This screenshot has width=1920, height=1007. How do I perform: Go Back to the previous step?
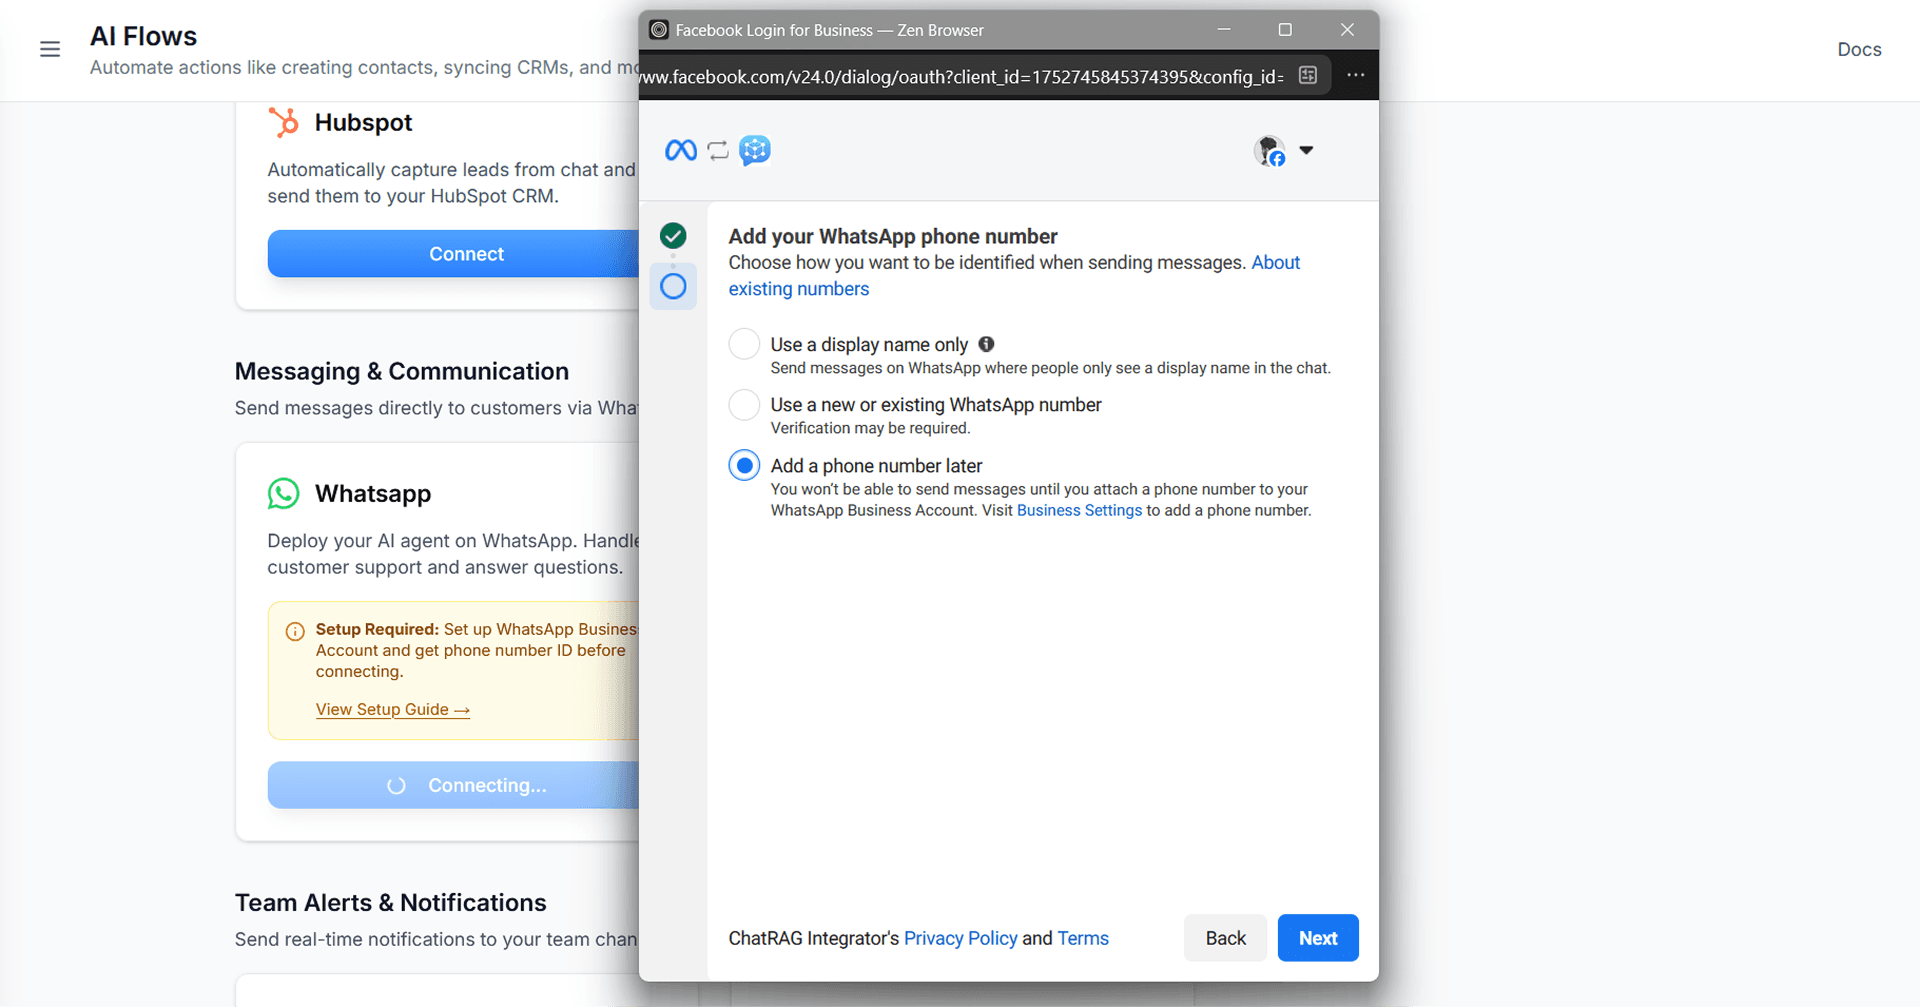(1225, 938)
